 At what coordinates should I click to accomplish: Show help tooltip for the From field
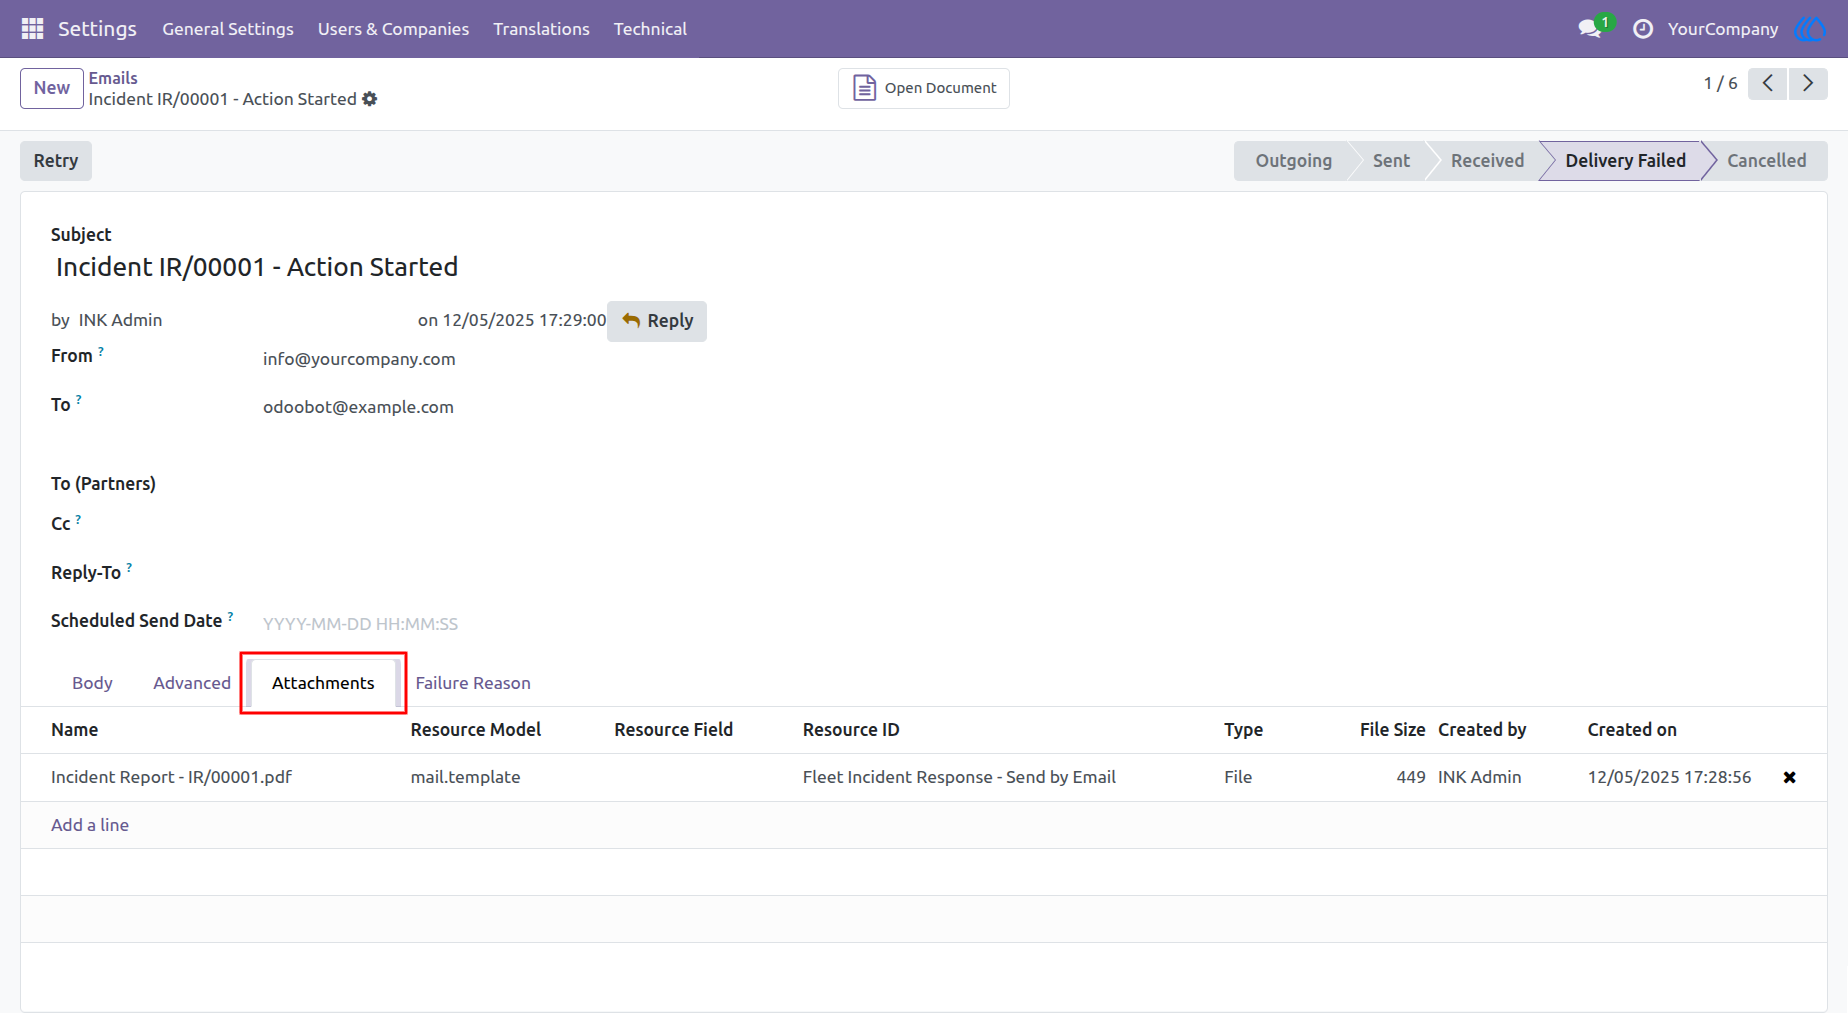click(x=101, y=351)
